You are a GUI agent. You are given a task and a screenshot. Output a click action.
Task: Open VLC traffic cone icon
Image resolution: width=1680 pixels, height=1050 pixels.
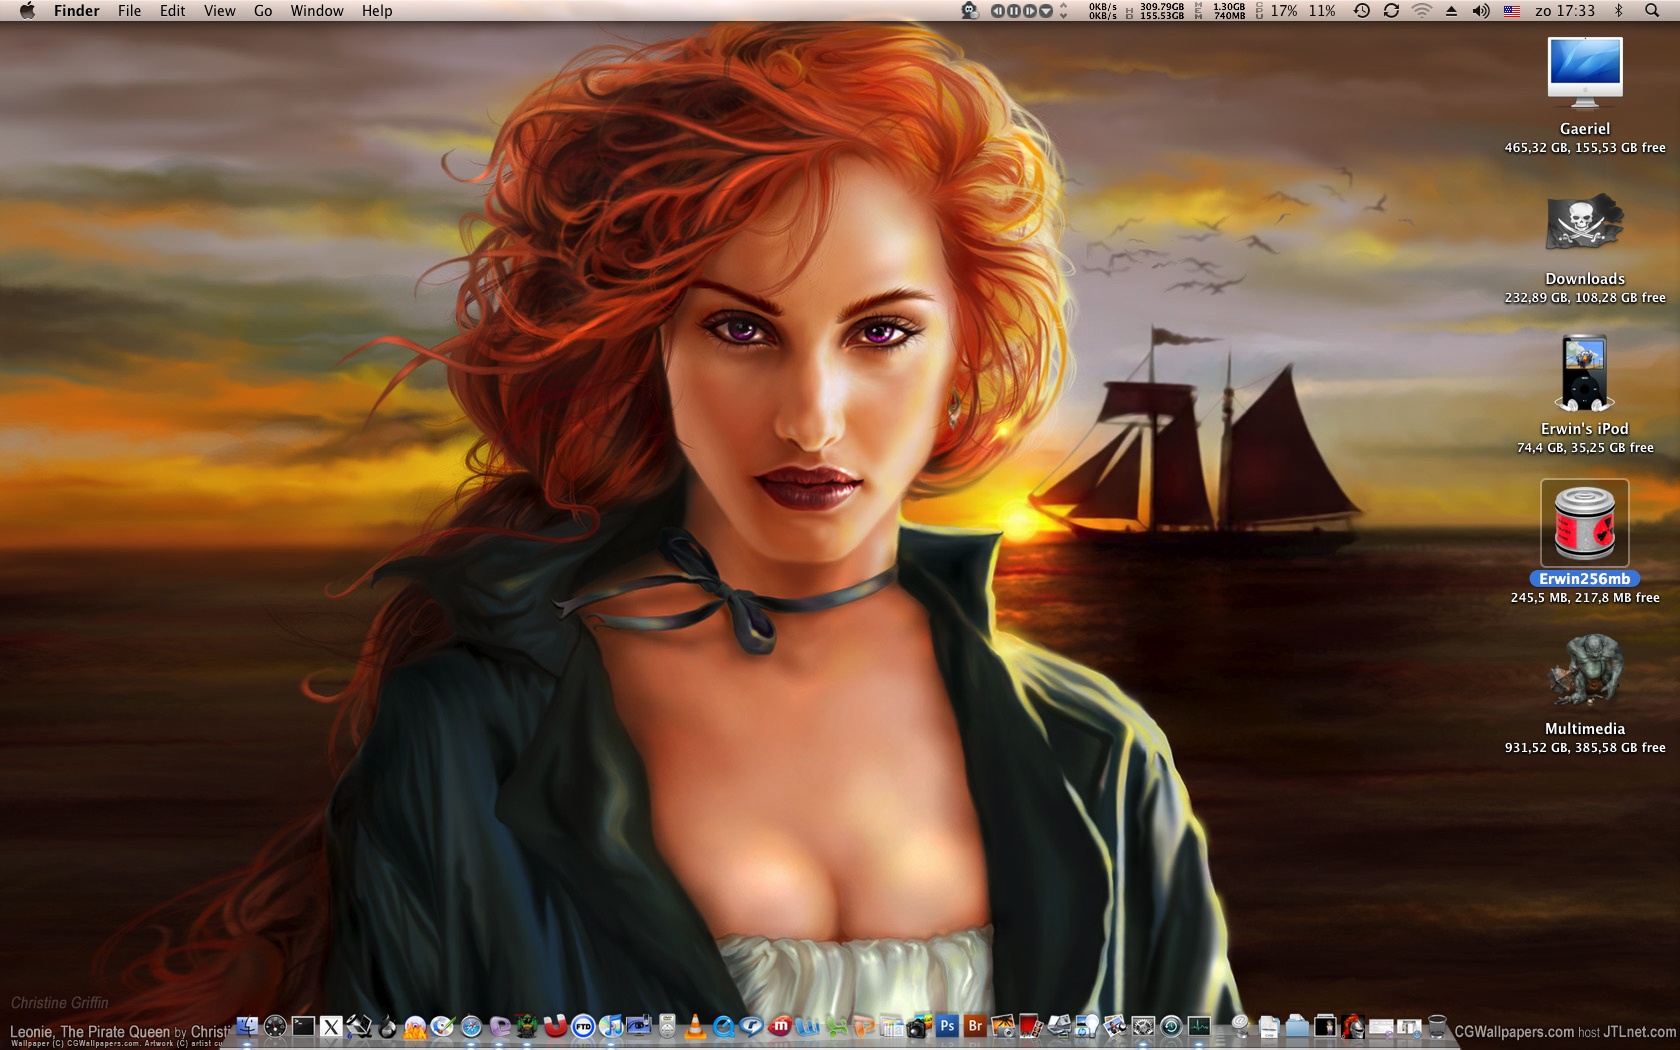(695, 1027)
